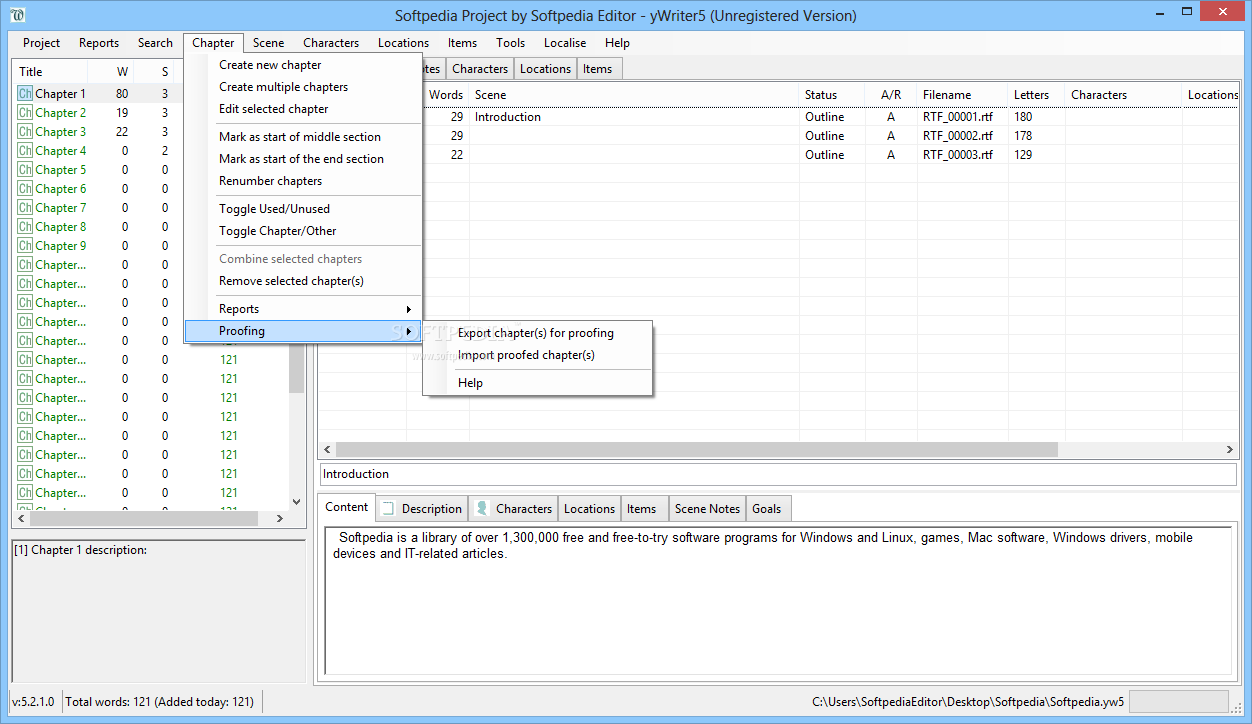Select Mark as start of middle section
The height and width of the screenshot is (724, 1252).
303,137
